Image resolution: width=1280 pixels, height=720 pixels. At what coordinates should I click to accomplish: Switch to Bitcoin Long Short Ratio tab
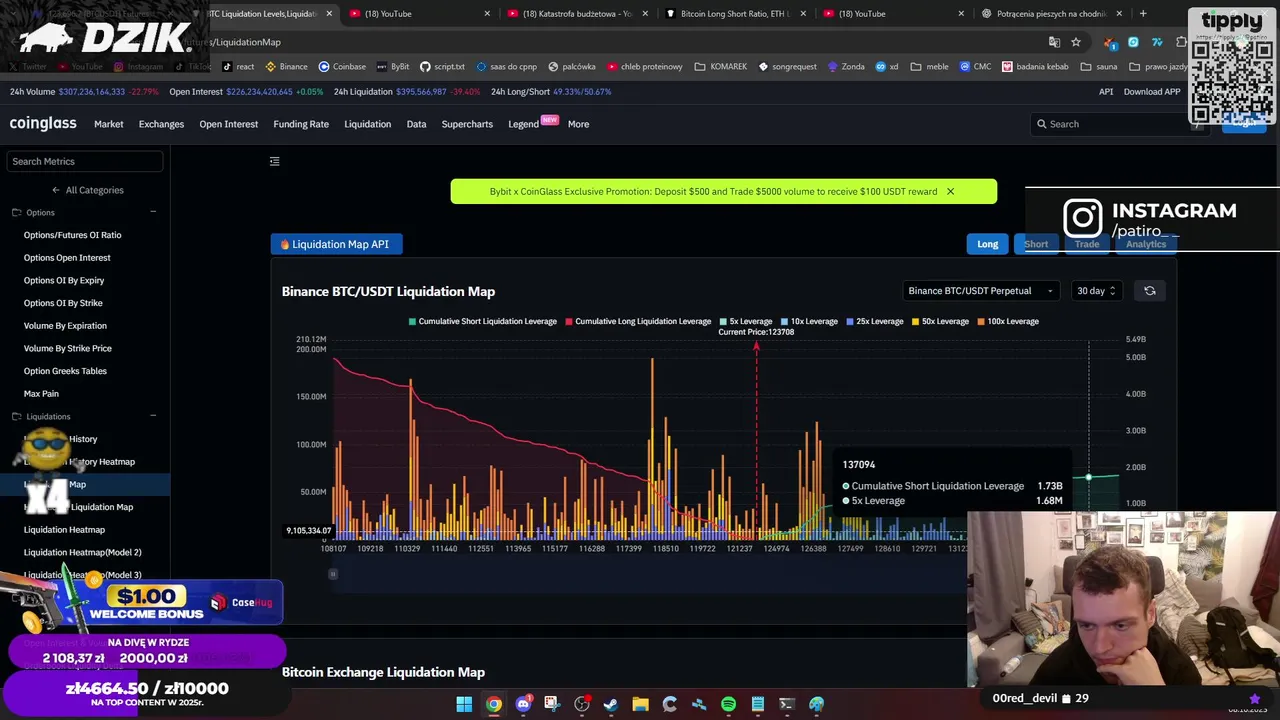[733, 14]
